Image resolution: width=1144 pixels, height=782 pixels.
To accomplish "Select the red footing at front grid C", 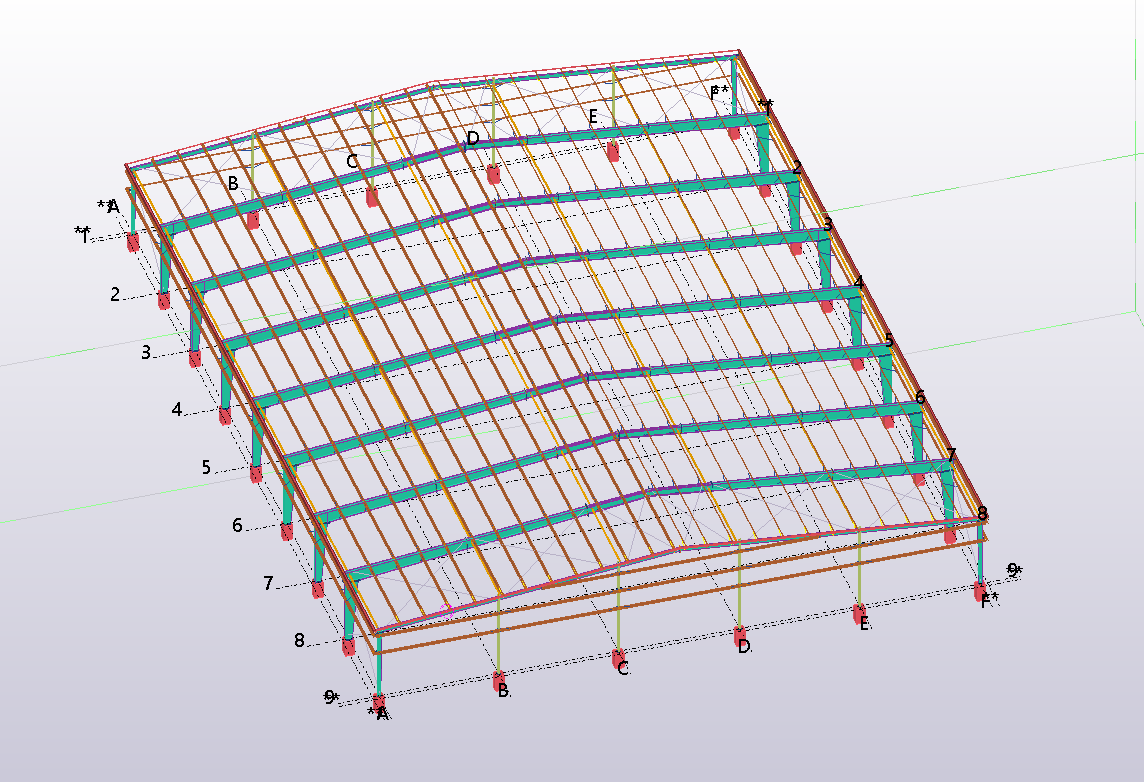I will (x=619, y=658).
